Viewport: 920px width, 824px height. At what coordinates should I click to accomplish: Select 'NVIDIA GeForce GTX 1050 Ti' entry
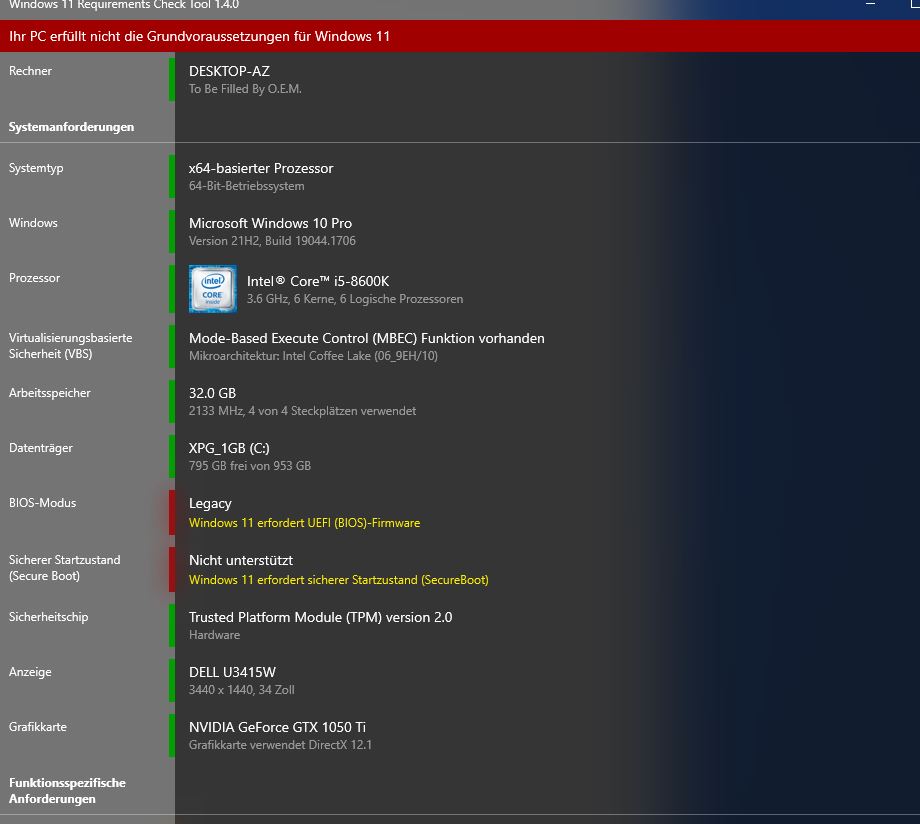point(278,727)
